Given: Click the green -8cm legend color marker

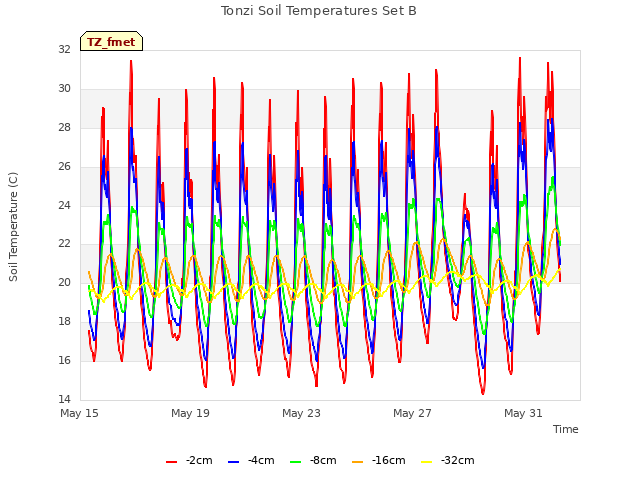Looking at the screenshot, I should (x=296, y=462).
